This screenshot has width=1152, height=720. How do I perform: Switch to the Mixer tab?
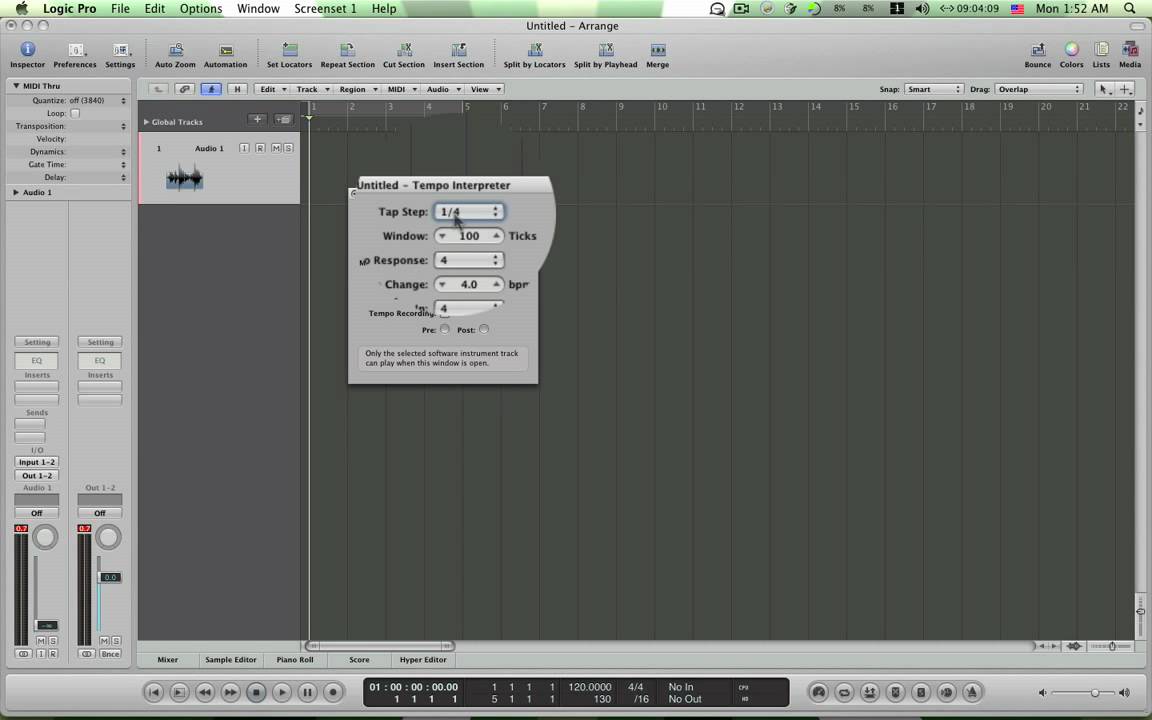click(x=168, y=660)
